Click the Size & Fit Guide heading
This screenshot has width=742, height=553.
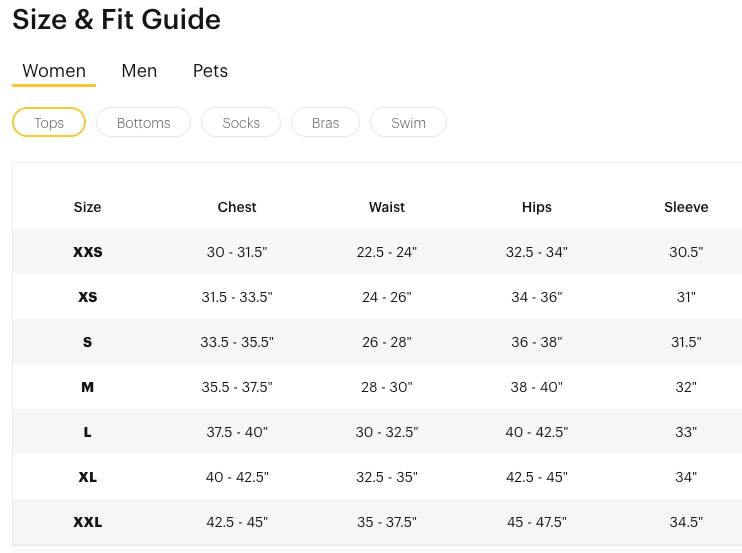116,19
